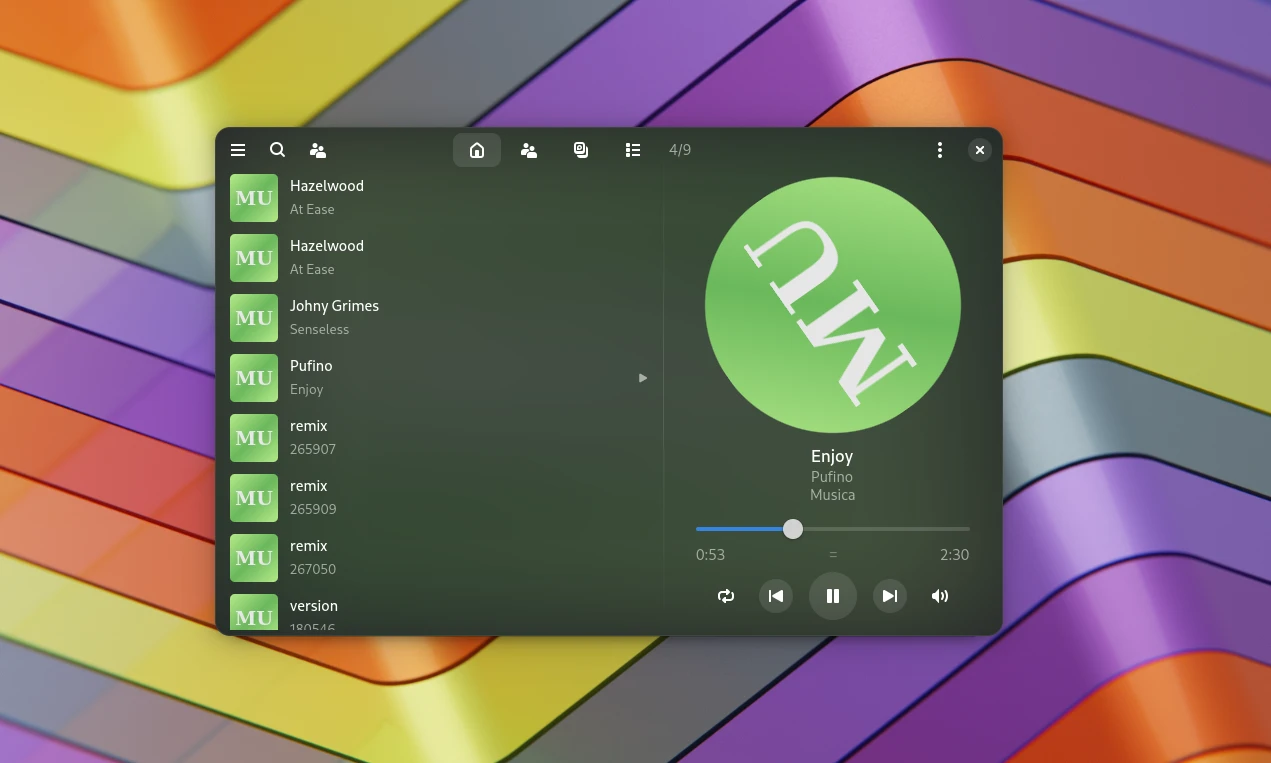Image resolution: width=1271 pixels, height=763 pixels.
Task: Open the playlist queue view
Action: (633, 150)
